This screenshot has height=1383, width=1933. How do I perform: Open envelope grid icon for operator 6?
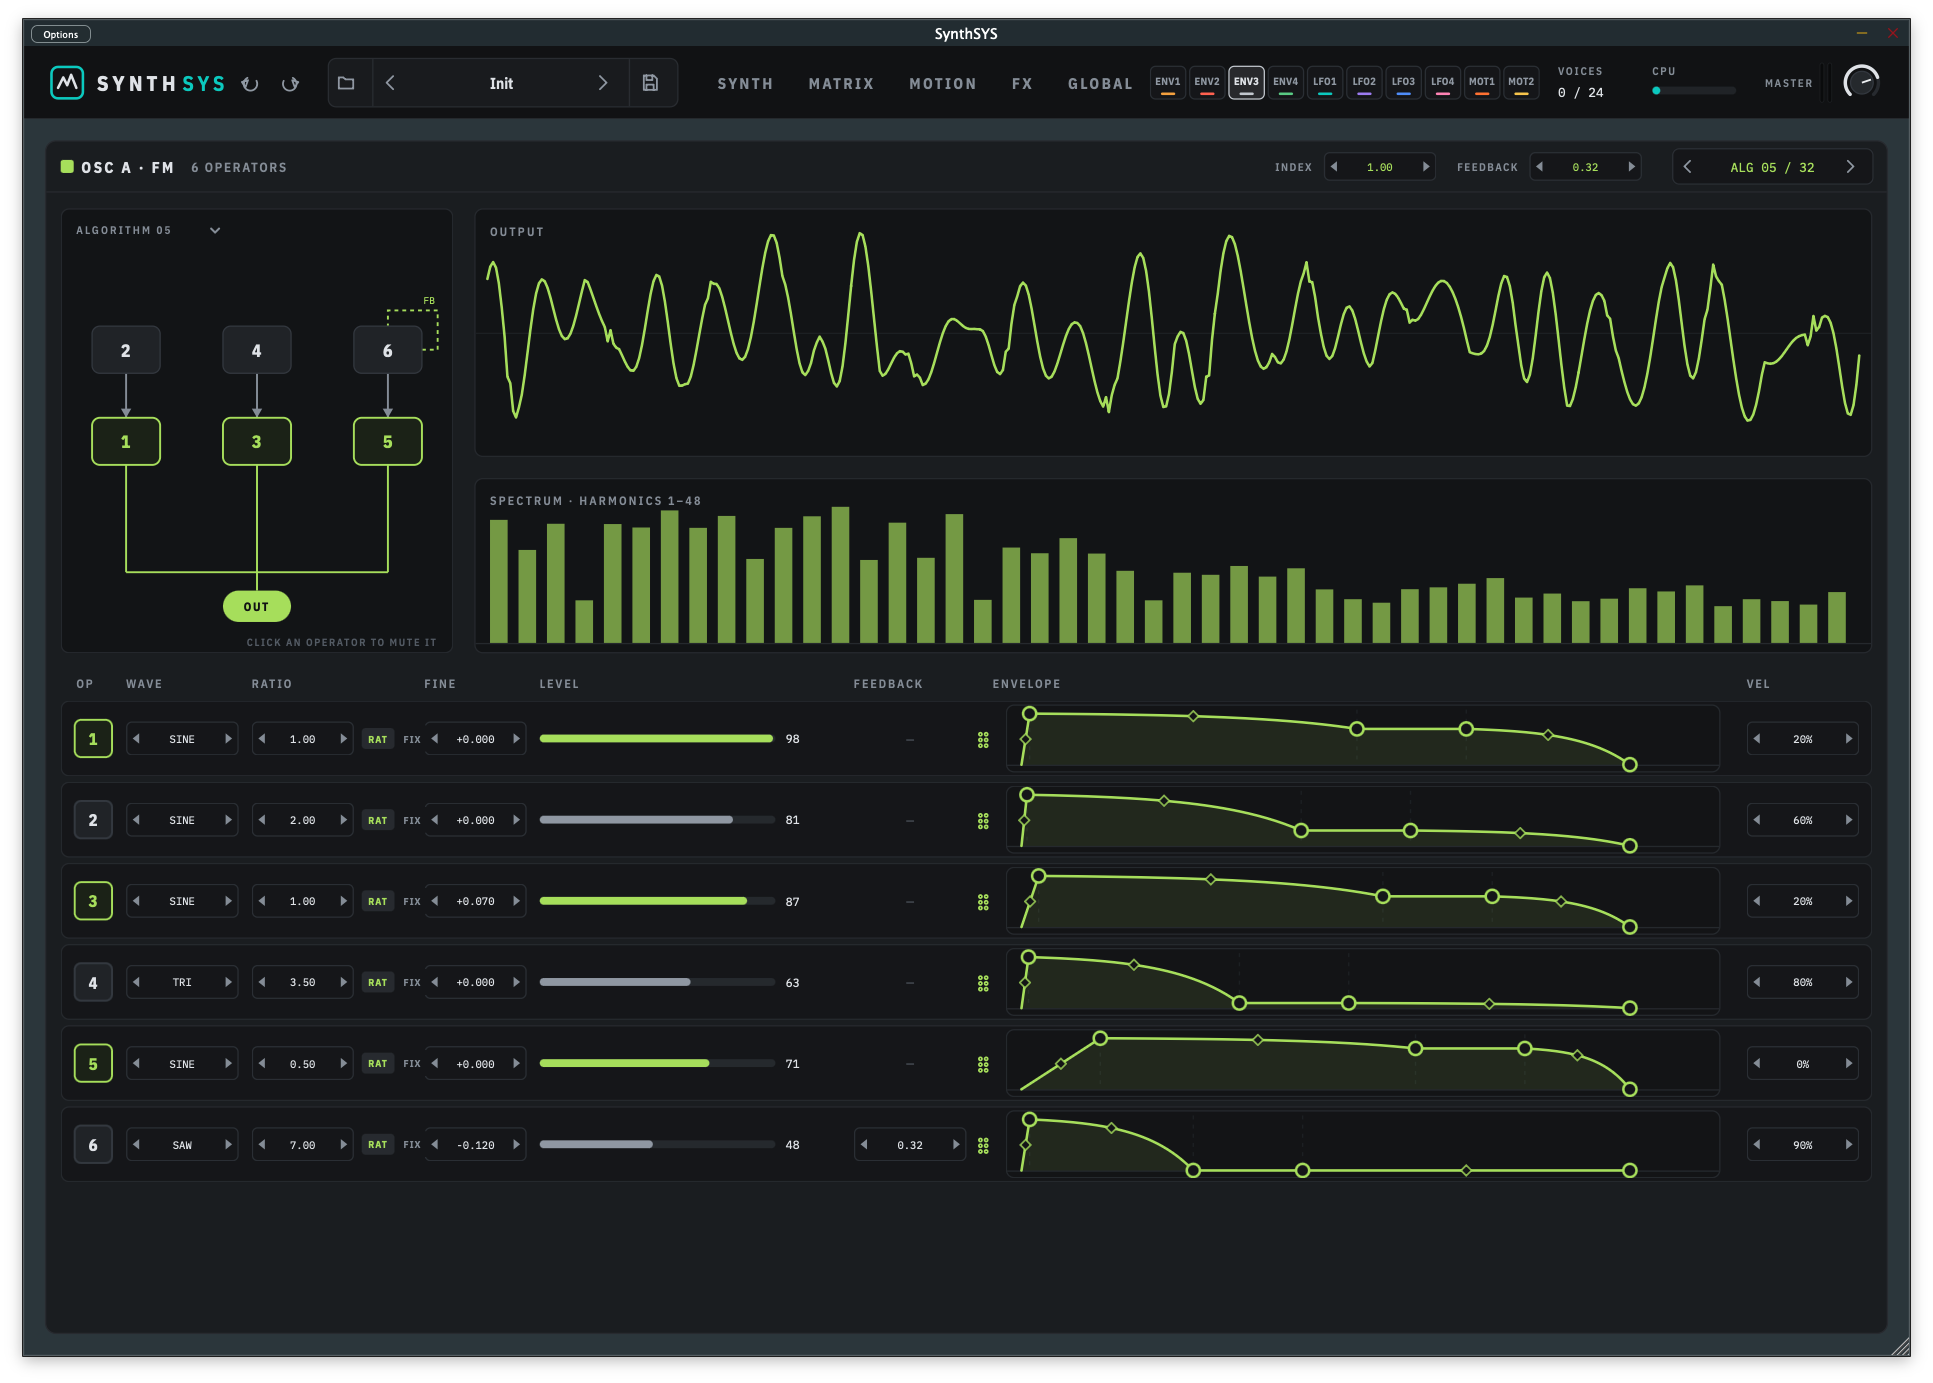point(983,1145)
